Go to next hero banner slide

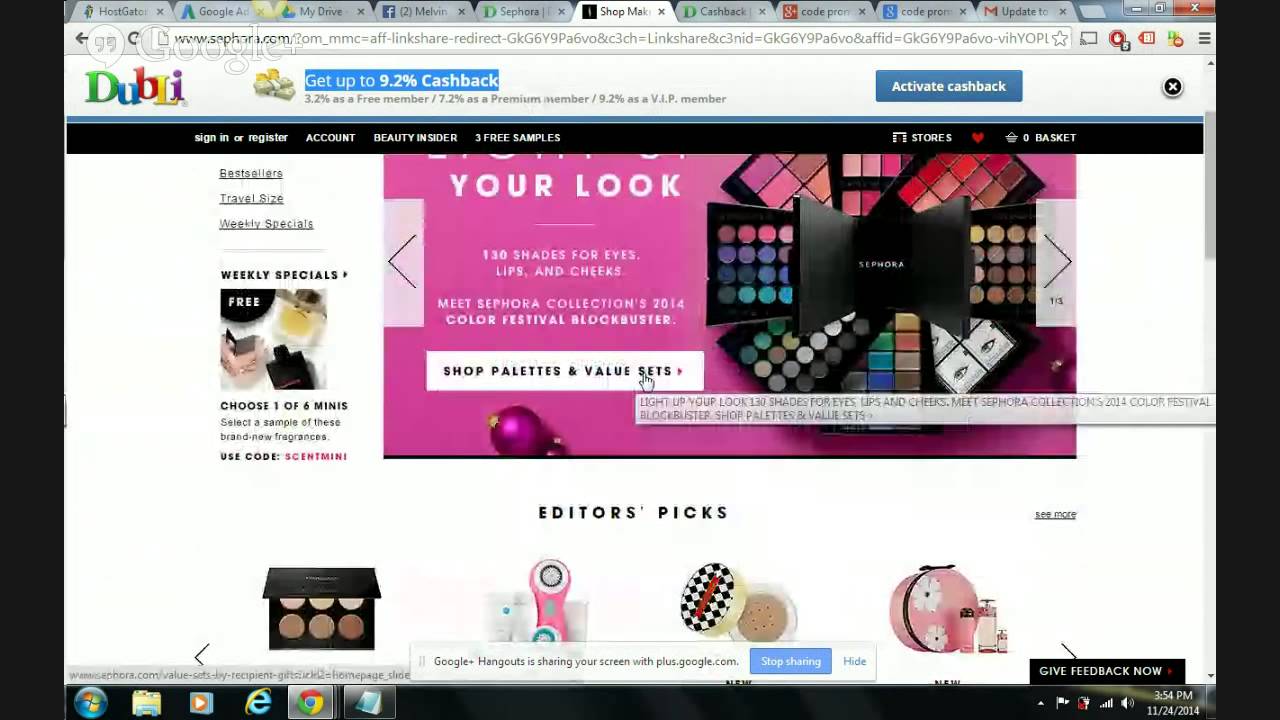pos(1056,262)
